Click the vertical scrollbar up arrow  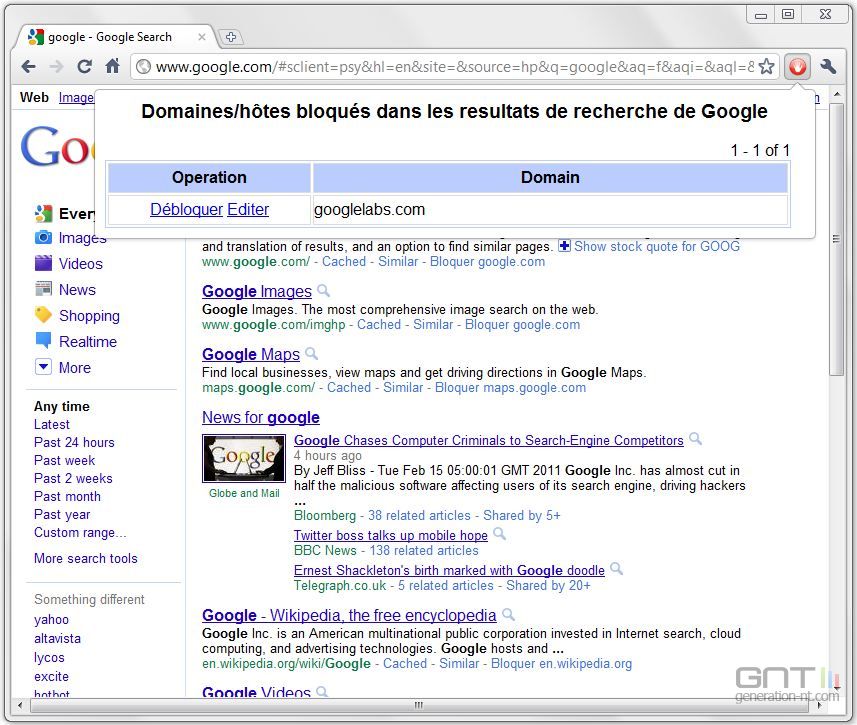pyautogui.click(x=836, y=95)
